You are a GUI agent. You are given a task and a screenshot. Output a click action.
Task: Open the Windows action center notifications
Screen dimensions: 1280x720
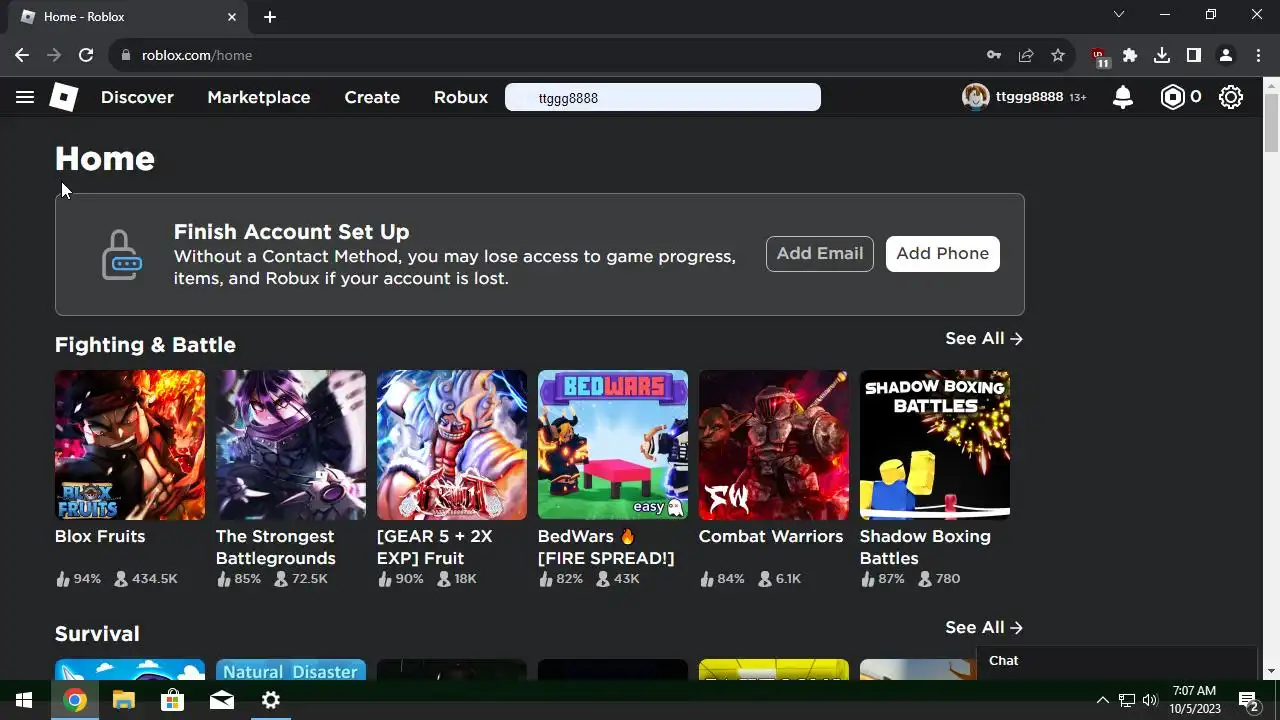pyautogui.click(x=1249, y=700)
